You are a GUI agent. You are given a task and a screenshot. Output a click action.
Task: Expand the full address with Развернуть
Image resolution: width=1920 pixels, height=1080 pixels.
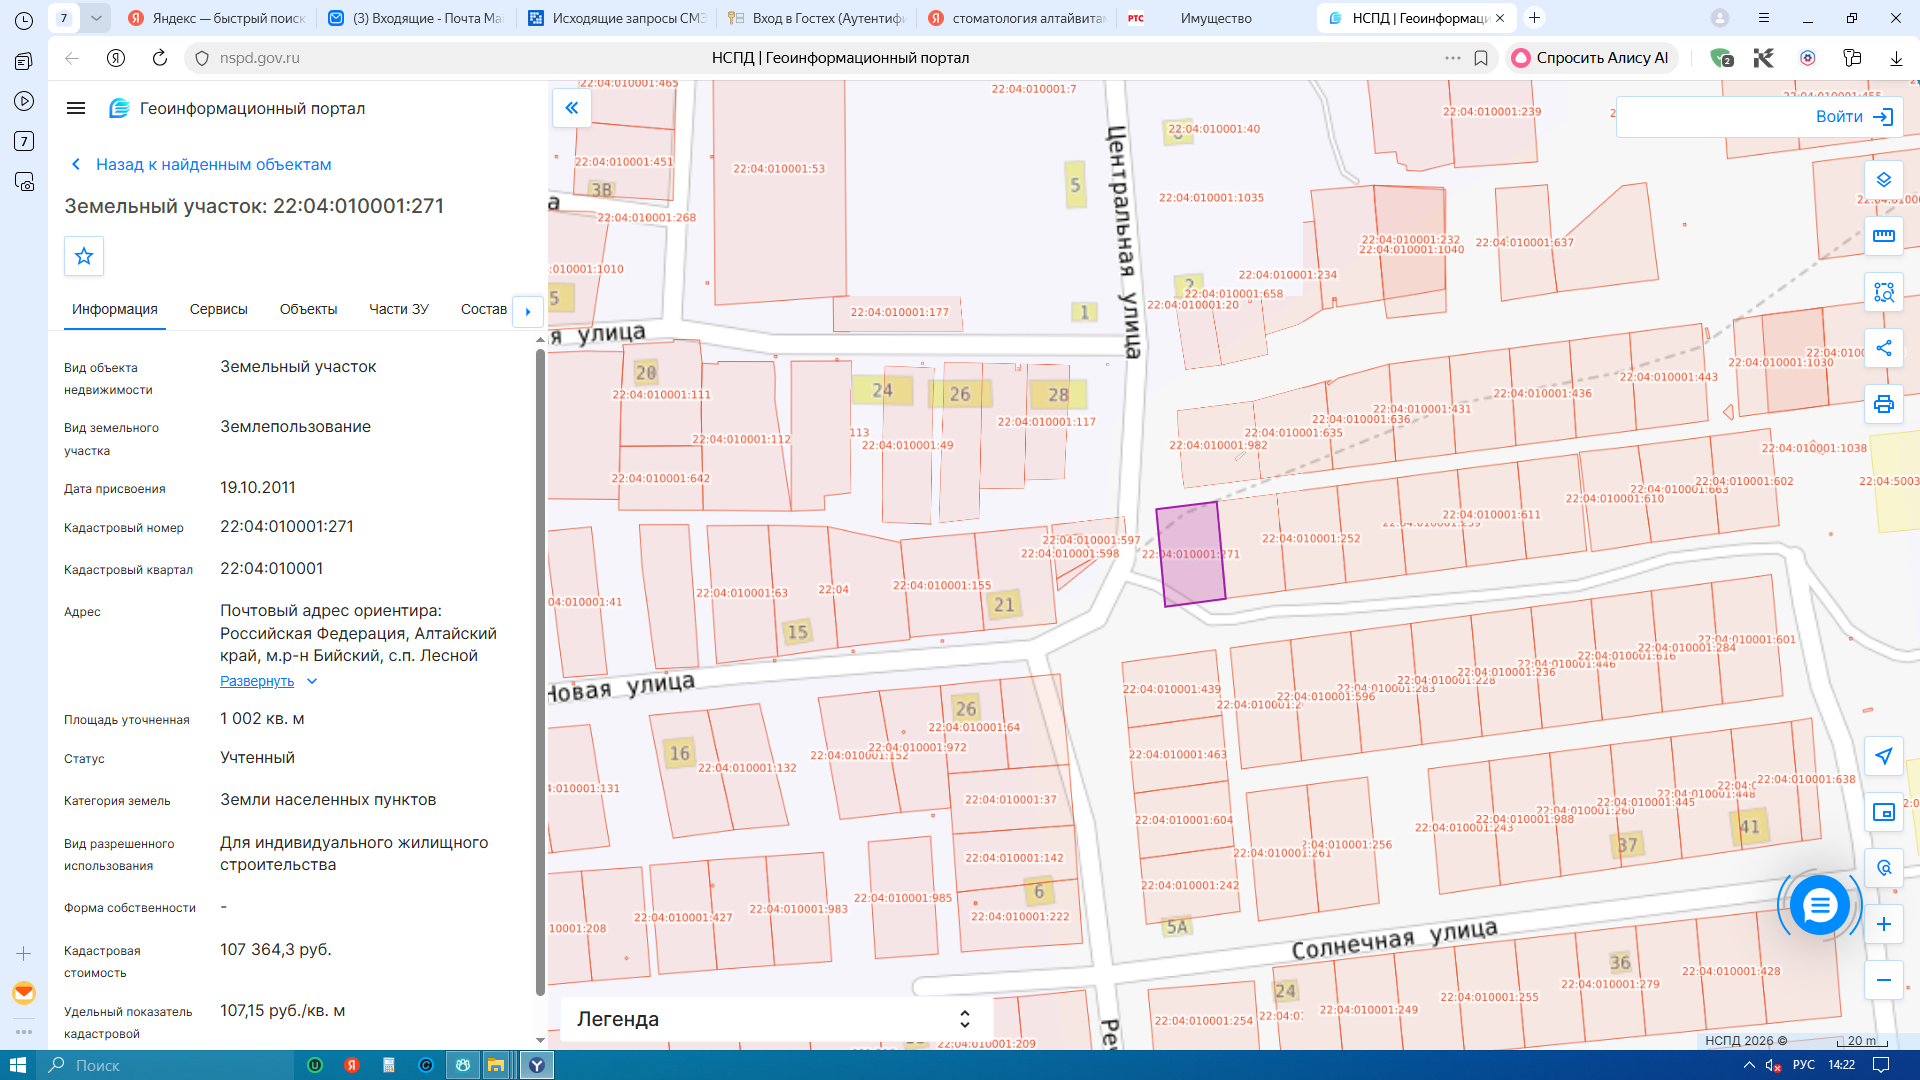pyautogui.click(x=257, y=681)
